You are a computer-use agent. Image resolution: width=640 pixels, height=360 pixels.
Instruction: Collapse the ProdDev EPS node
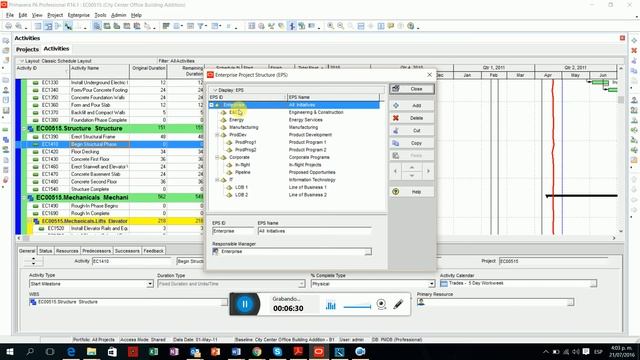[217, 135]
